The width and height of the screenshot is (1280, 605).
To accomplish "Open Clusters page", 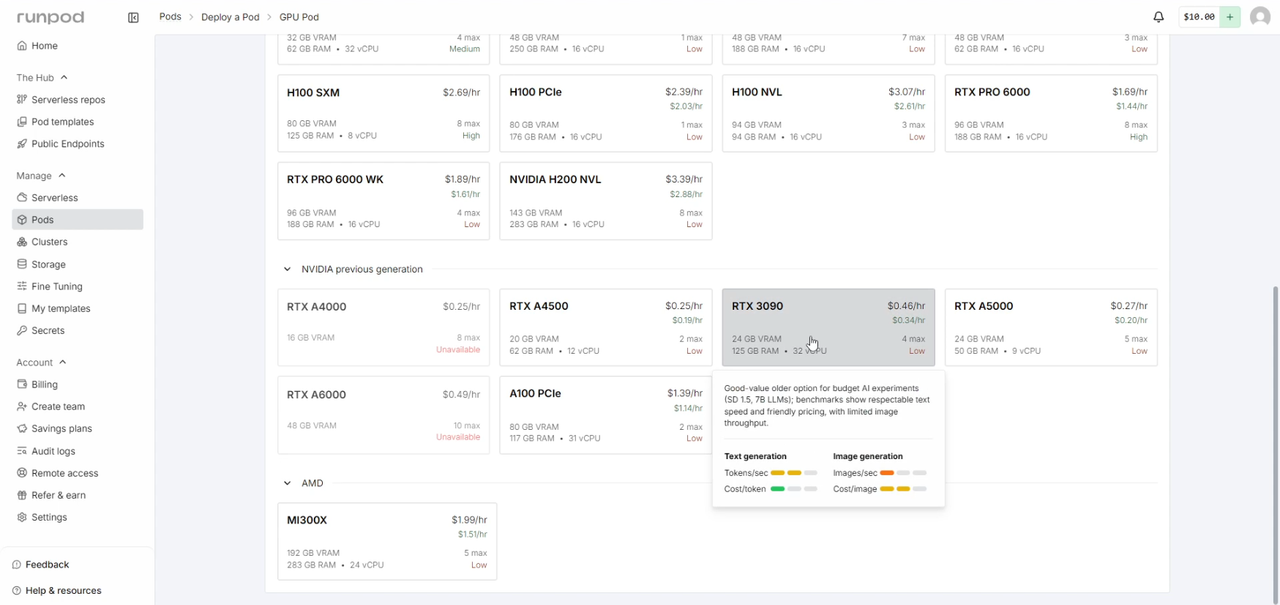I will (49, 242).
